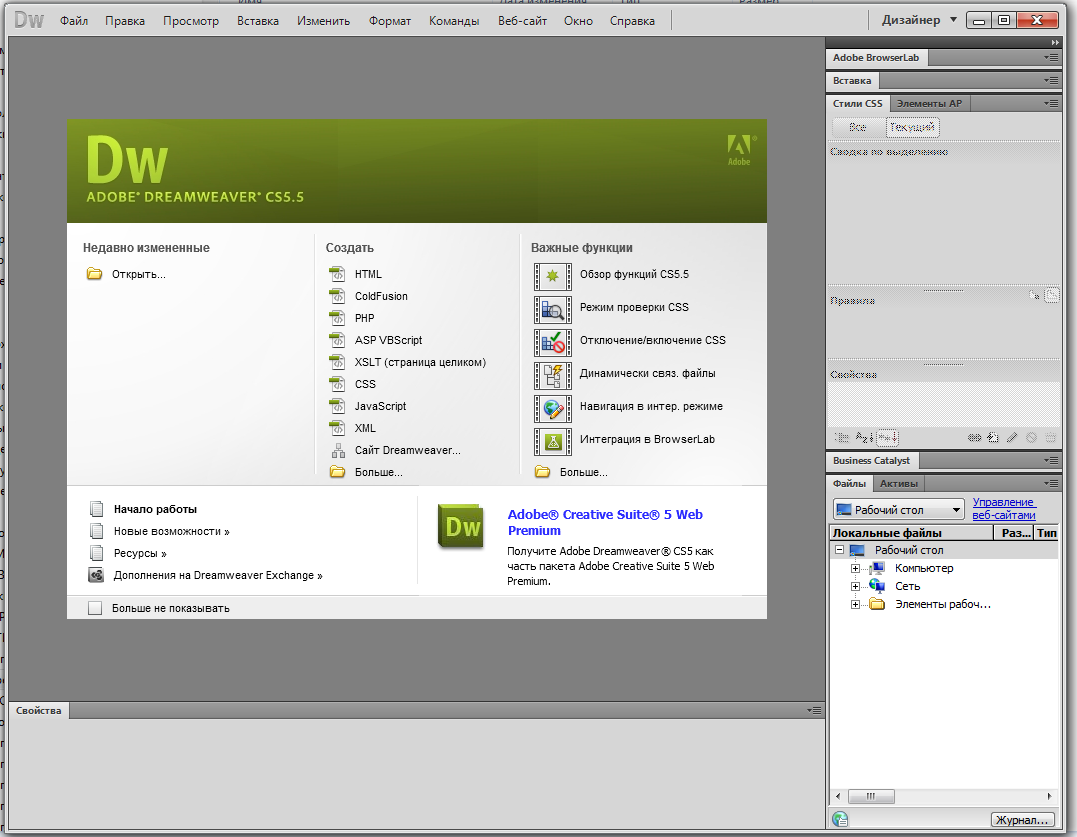Expand the Элементы рабоч... tree node
The width and height of the screenshot is (1077, 837).
point(855,604)
